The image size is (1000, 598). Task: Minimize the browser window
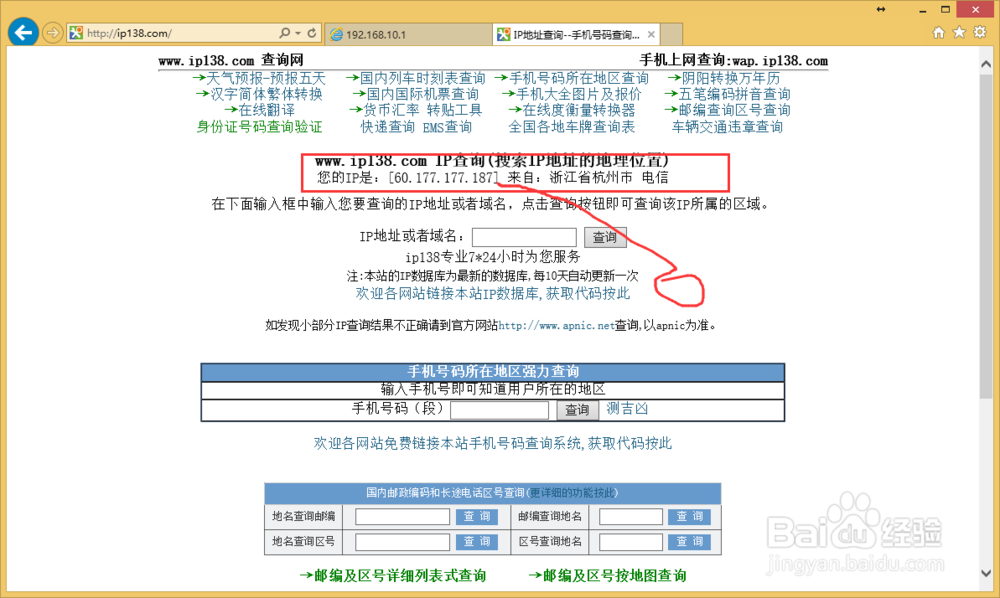tap(922, 10)
